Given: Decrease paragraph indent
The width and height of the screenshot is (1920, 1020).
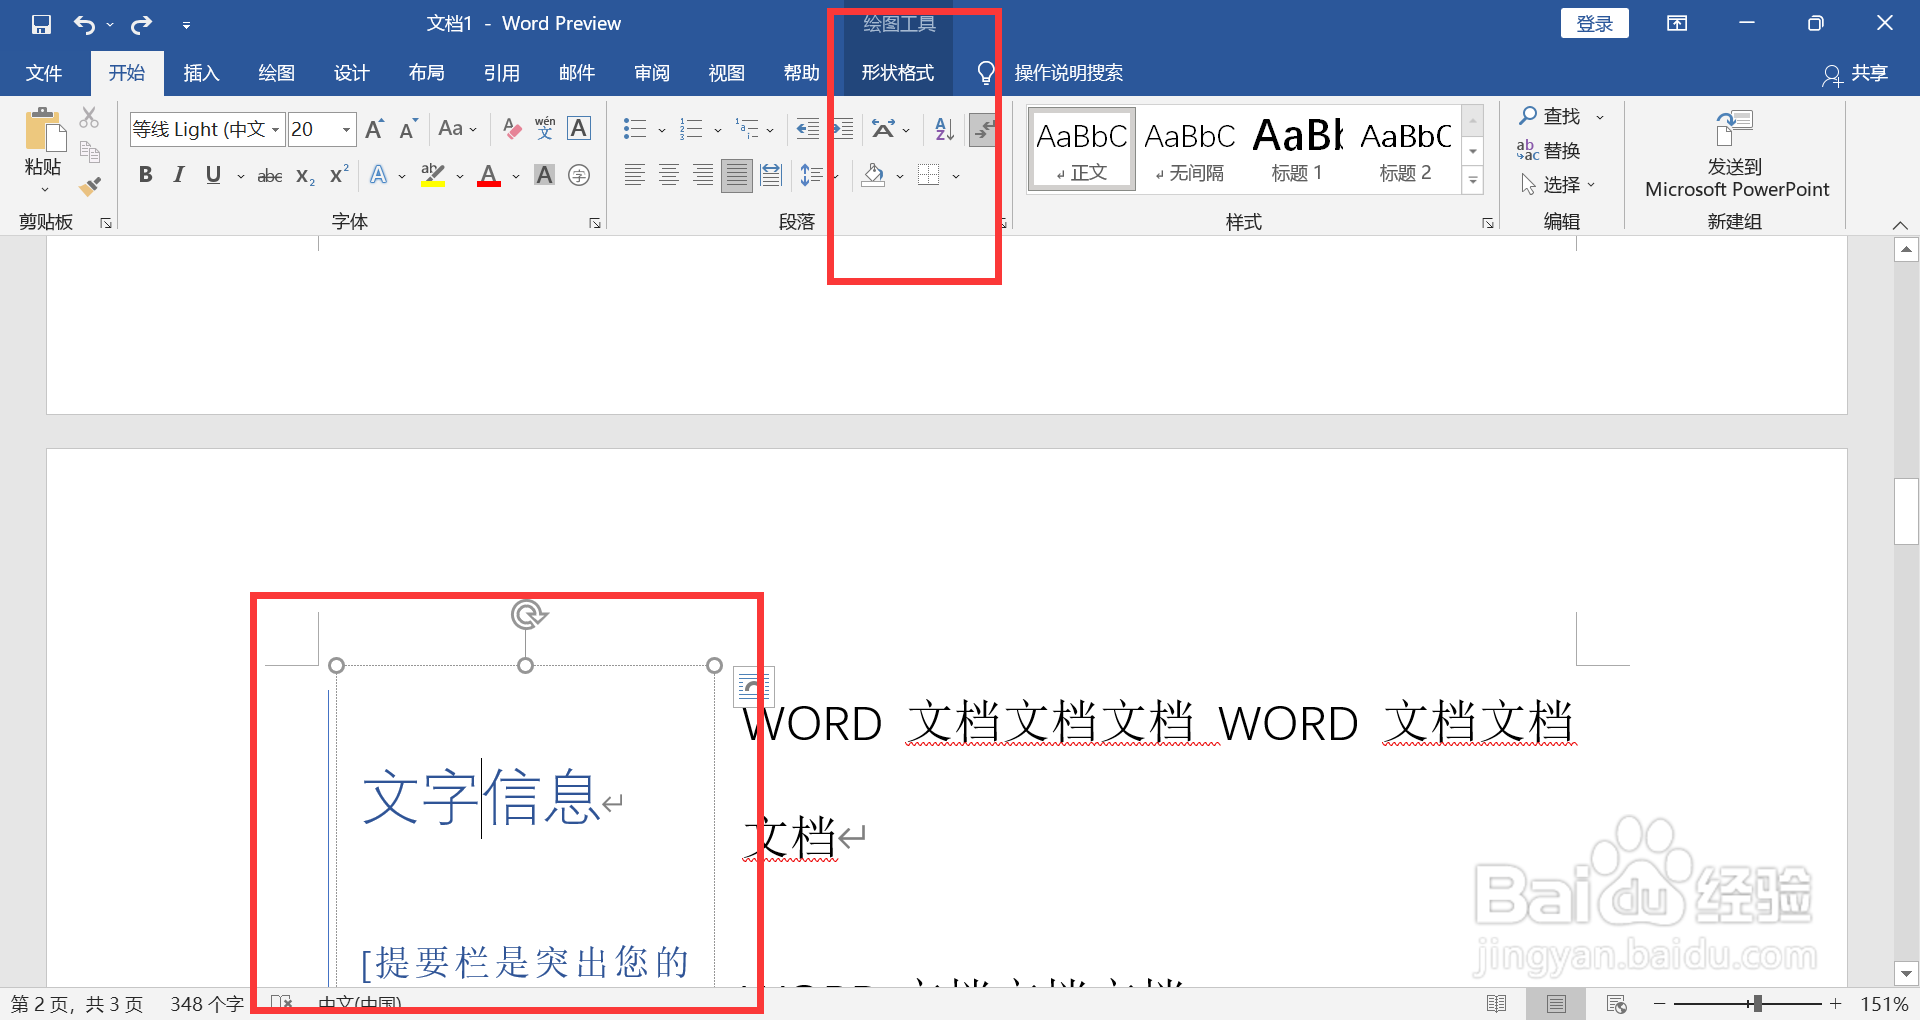Looking at the screenshot, I should [x=807, y=129].
